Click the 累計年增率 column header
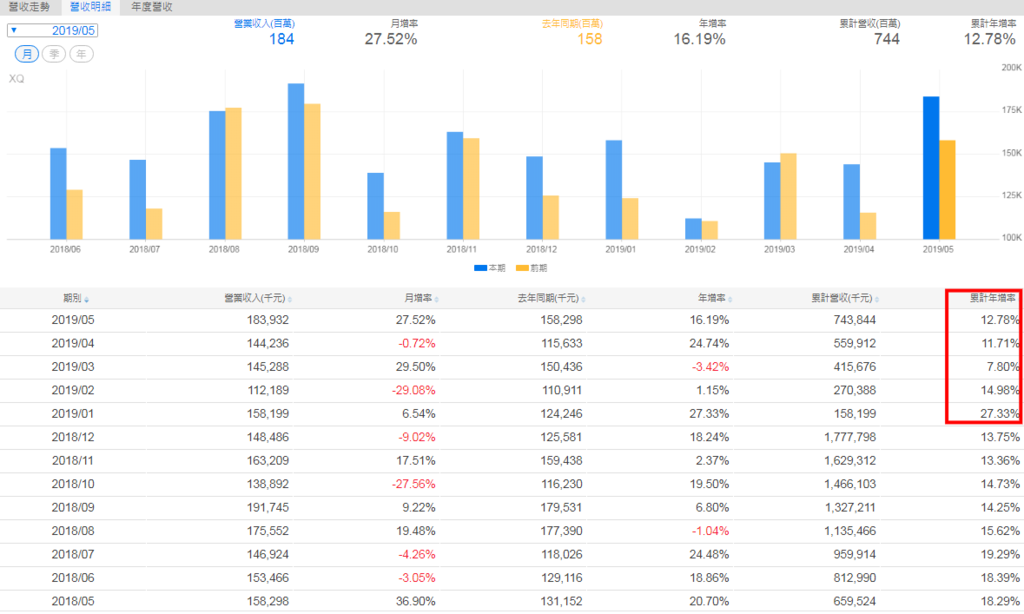 tap(993, 298)
